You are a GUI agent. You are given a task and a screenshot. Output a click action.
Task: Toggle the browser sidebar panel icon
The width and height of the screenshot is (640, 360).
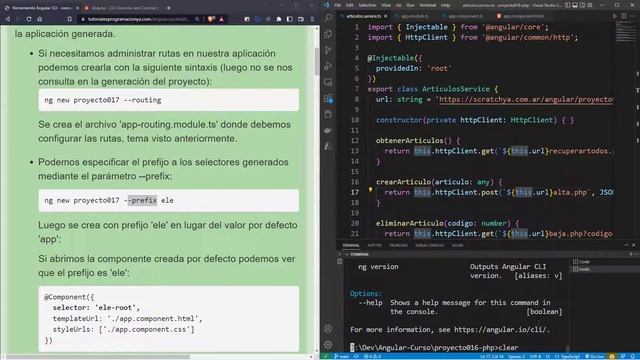290,19
